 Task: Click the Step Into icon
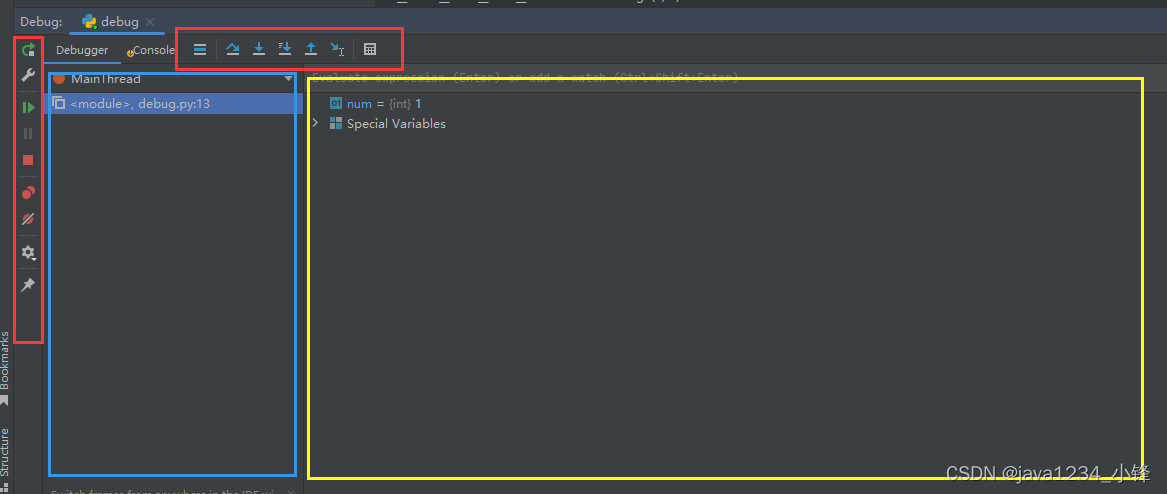pyautogui.click(x=259, y=50)
